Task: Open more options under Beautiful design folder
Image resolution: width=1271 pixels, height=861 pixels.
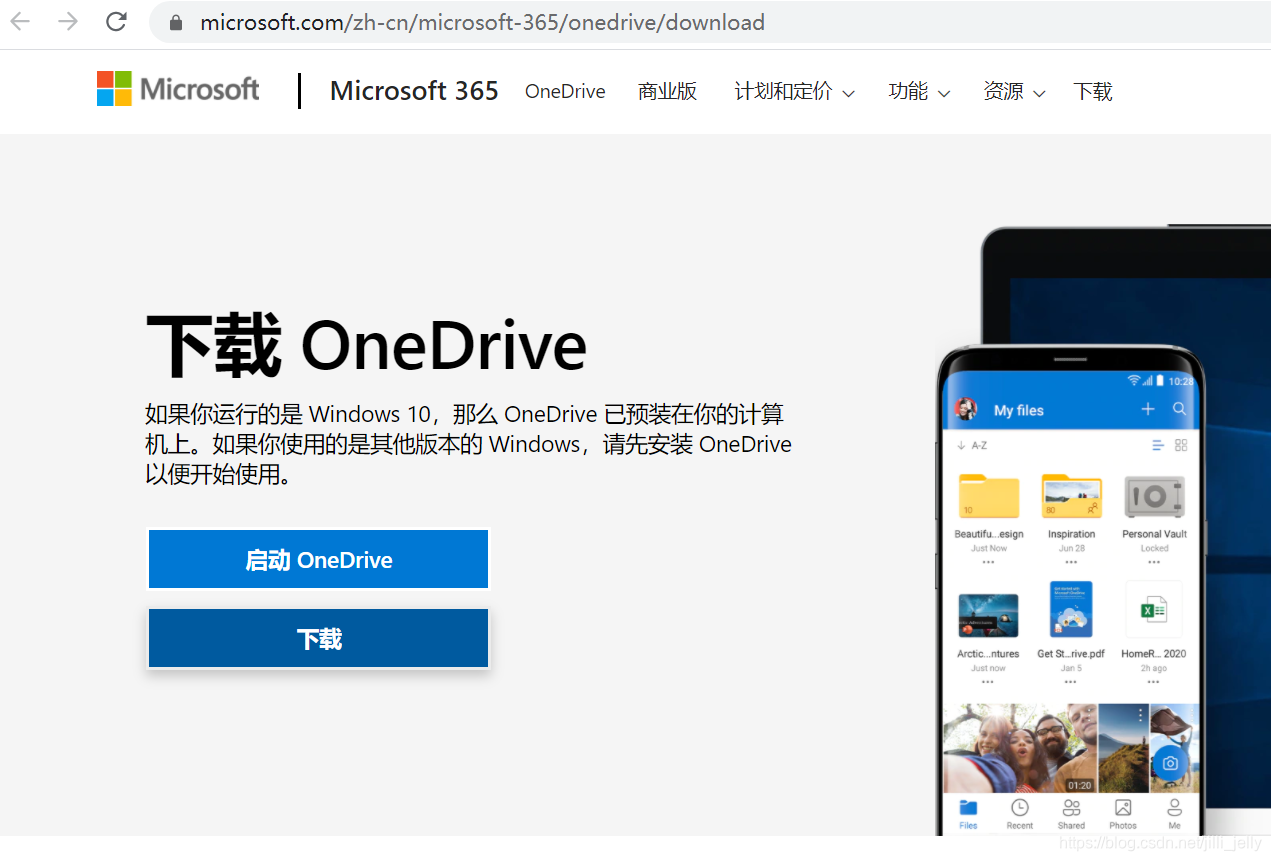Action: [988, 562]
